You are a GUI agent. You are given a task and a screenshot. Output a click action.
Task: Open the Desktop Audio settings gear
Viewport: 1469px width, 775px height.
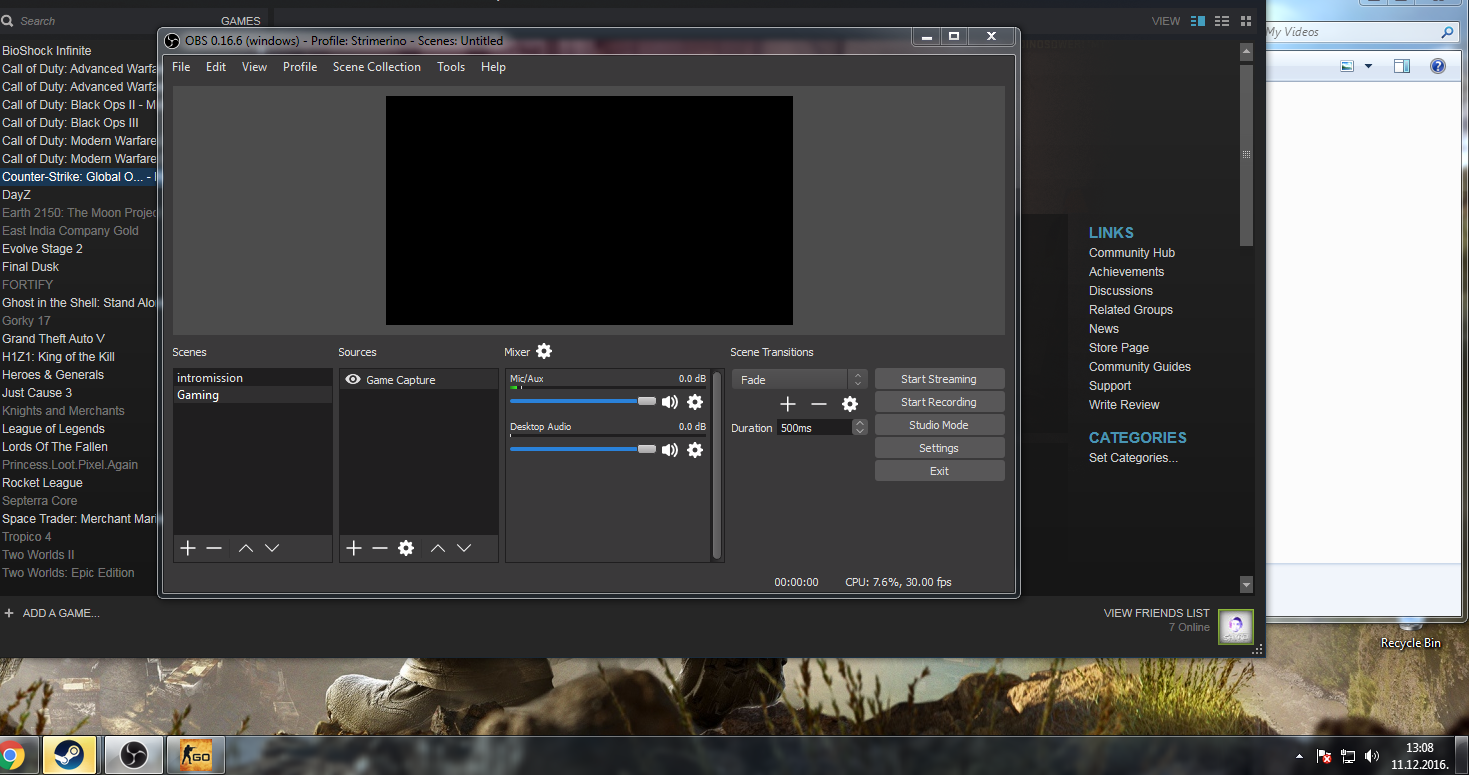coord(695,450)
